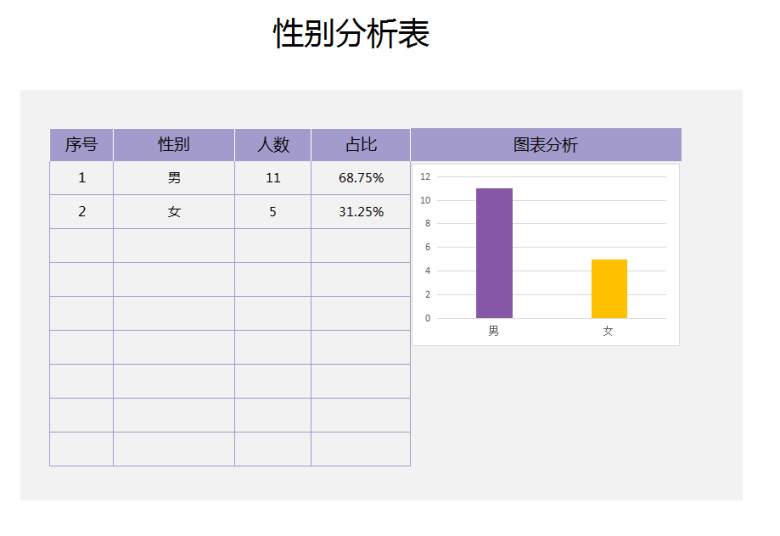780x536 pixels.
Task: Select the 68.75% cell
Action: coord(361,178)
